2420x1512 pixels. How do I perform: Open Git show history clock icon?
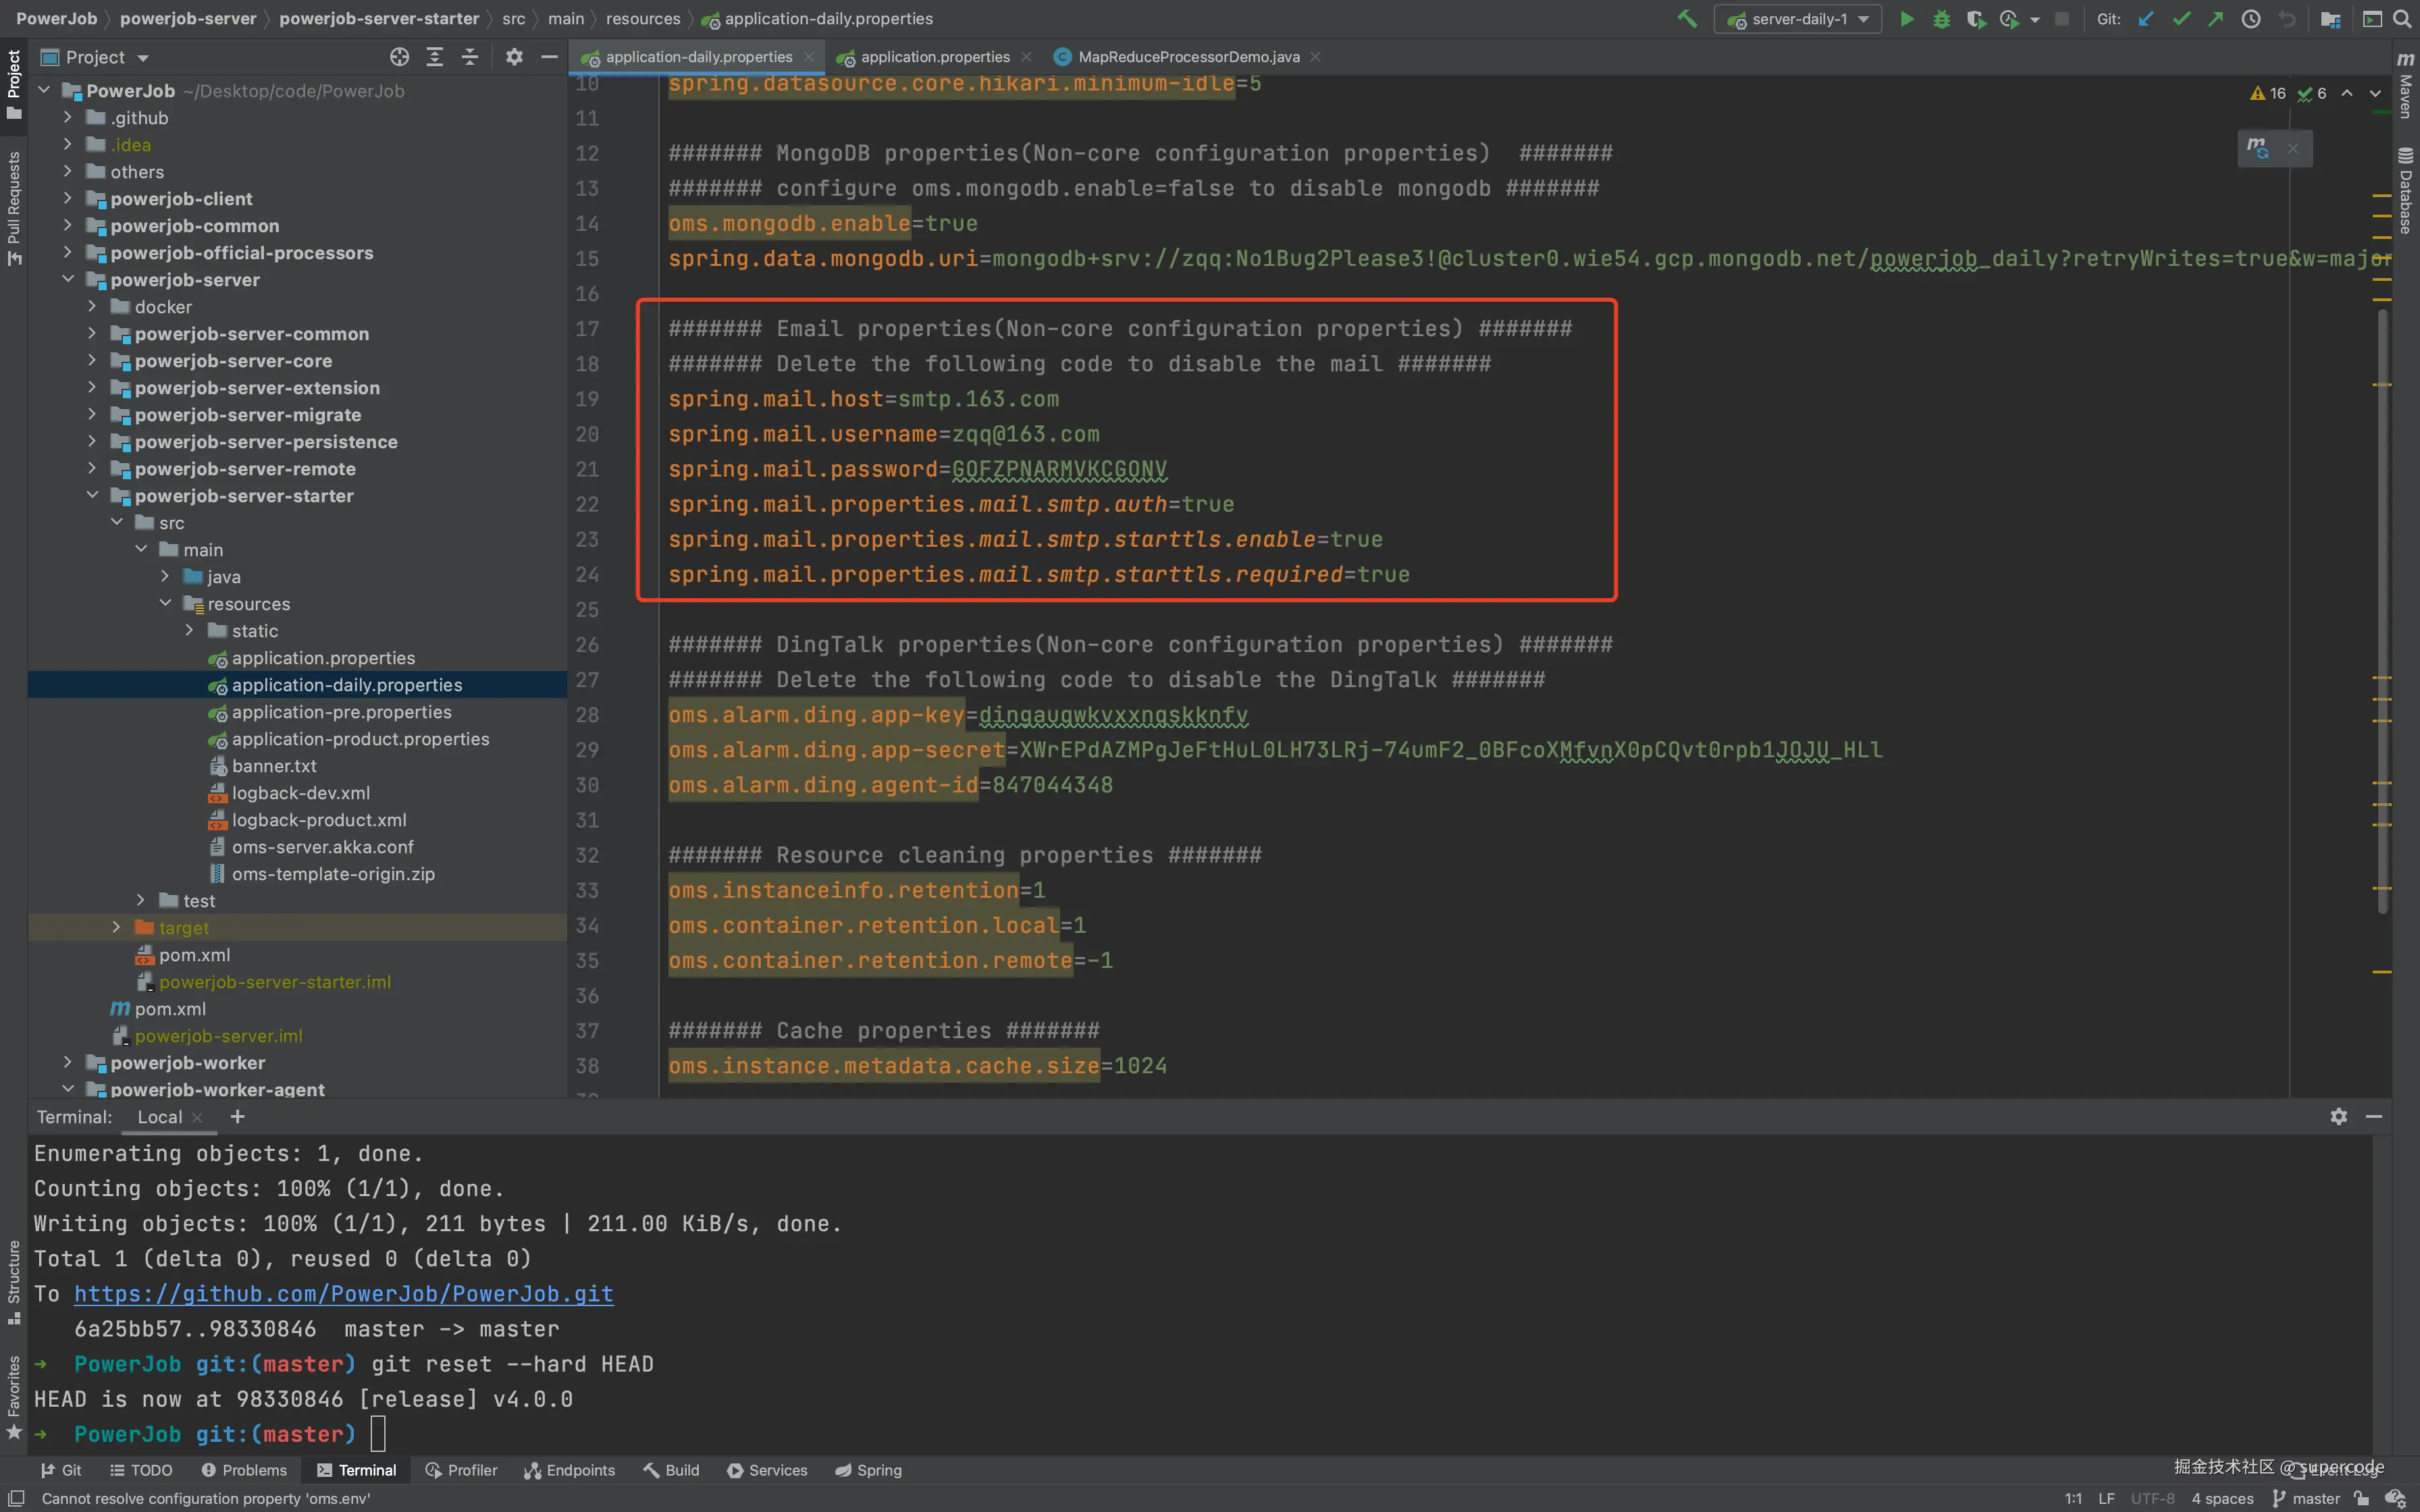[x=2251, y=19]
